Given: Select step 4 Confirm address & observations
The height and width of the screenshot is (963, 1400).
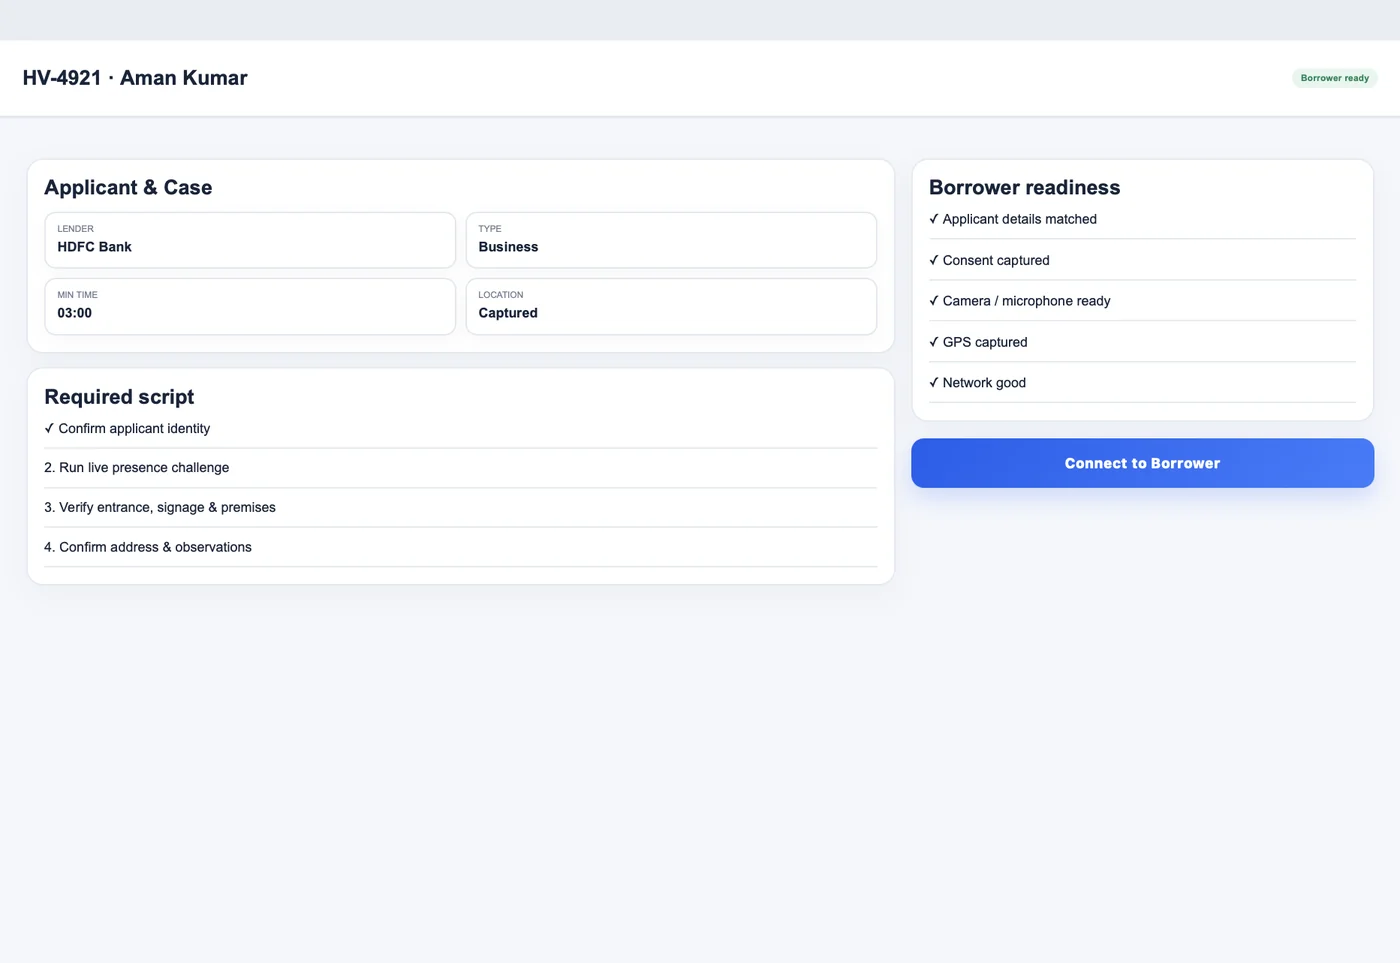Looking at the screenshot, I should (460, 547).
